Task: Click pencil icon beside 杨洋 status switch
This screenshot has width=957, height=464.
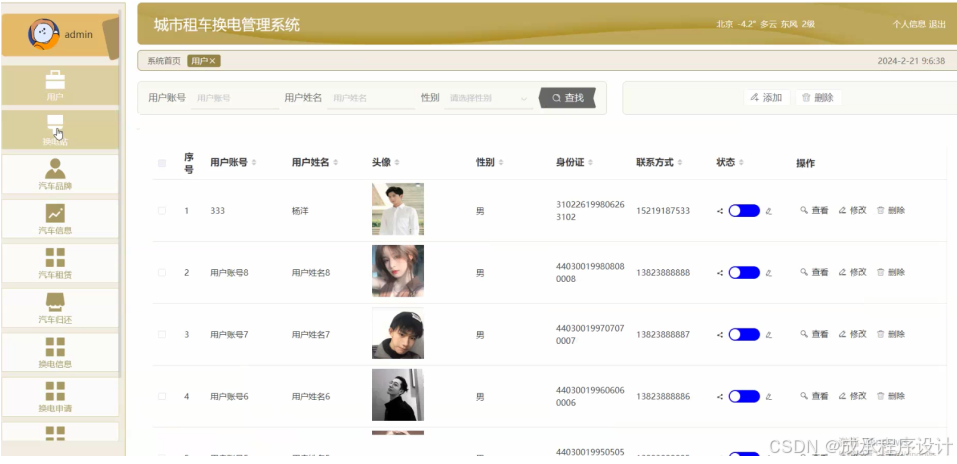Action: [x=768, y=211]
